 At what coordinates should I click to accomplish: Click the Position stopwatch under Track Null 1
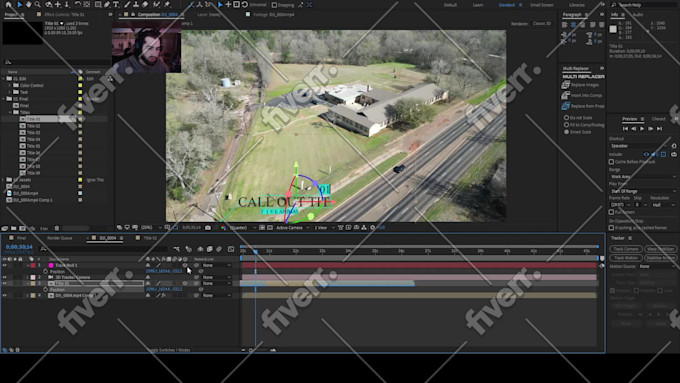46,272
